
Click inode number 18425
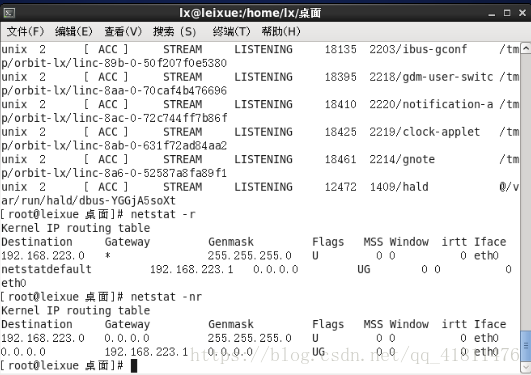tap(340, 132)
